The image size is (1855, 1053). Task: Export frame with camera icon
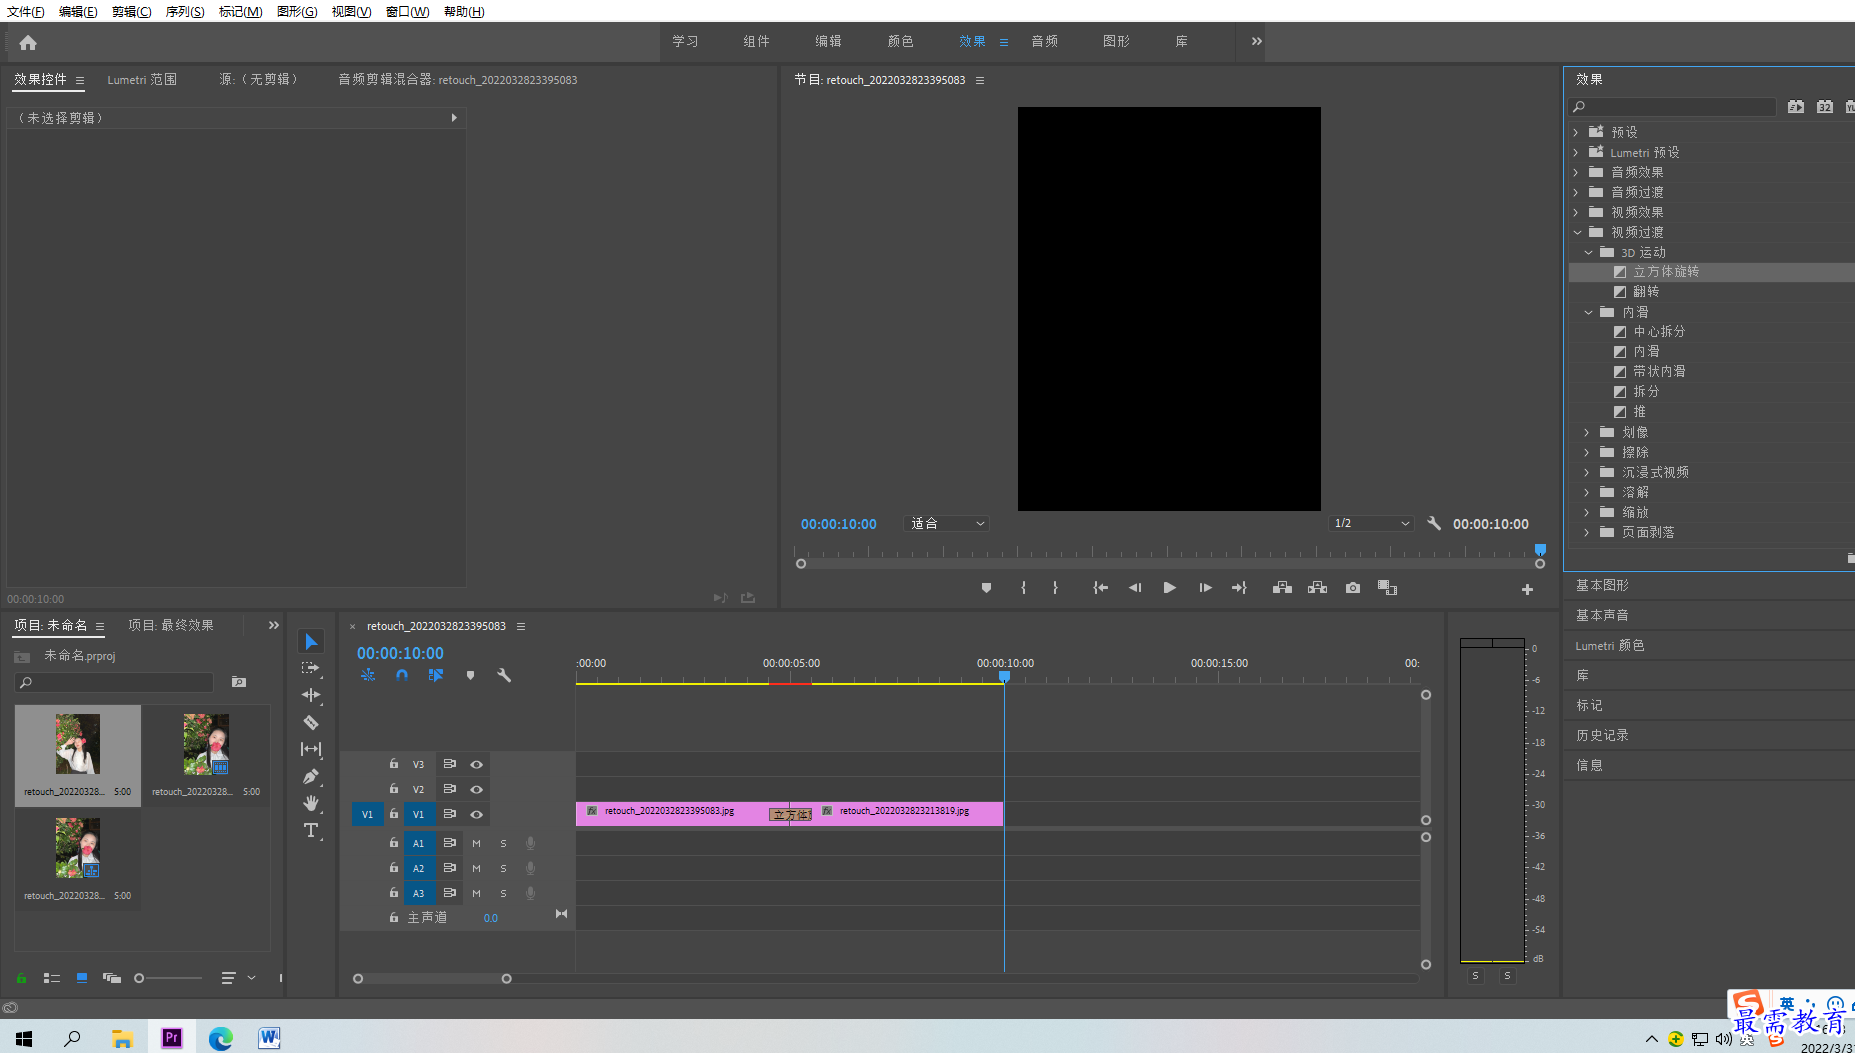coord(1353,588)
